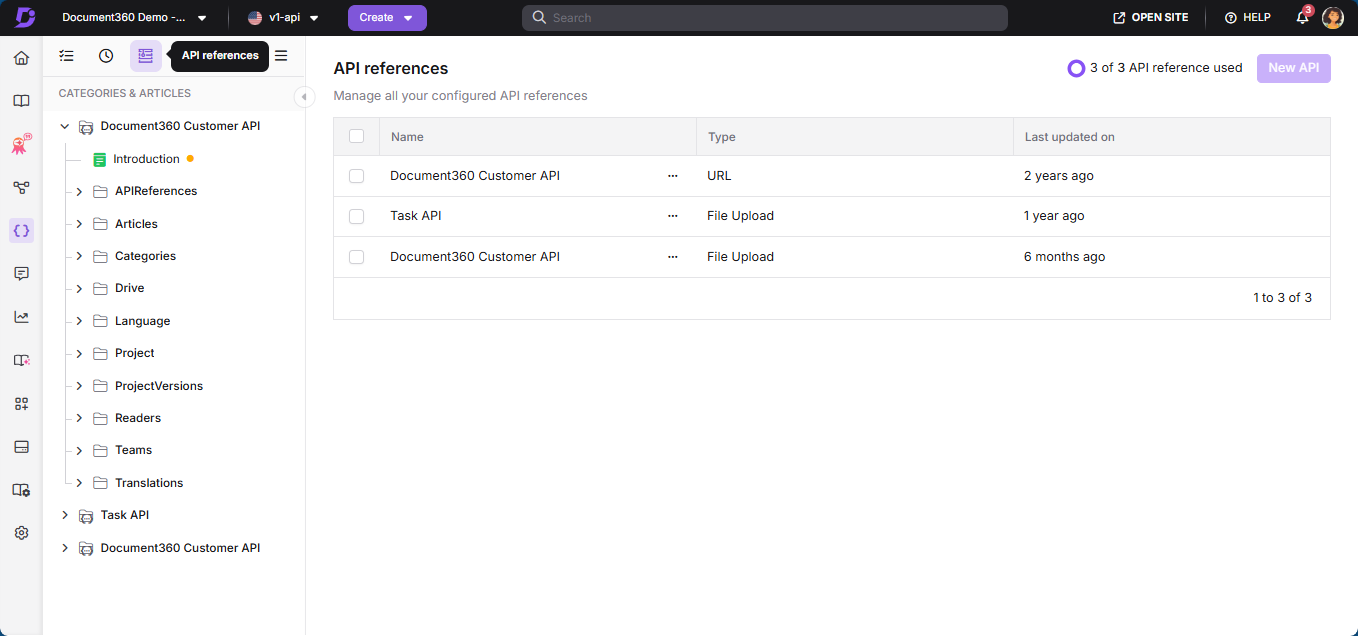Click the Recent clock icon

(x=106, y=56)
